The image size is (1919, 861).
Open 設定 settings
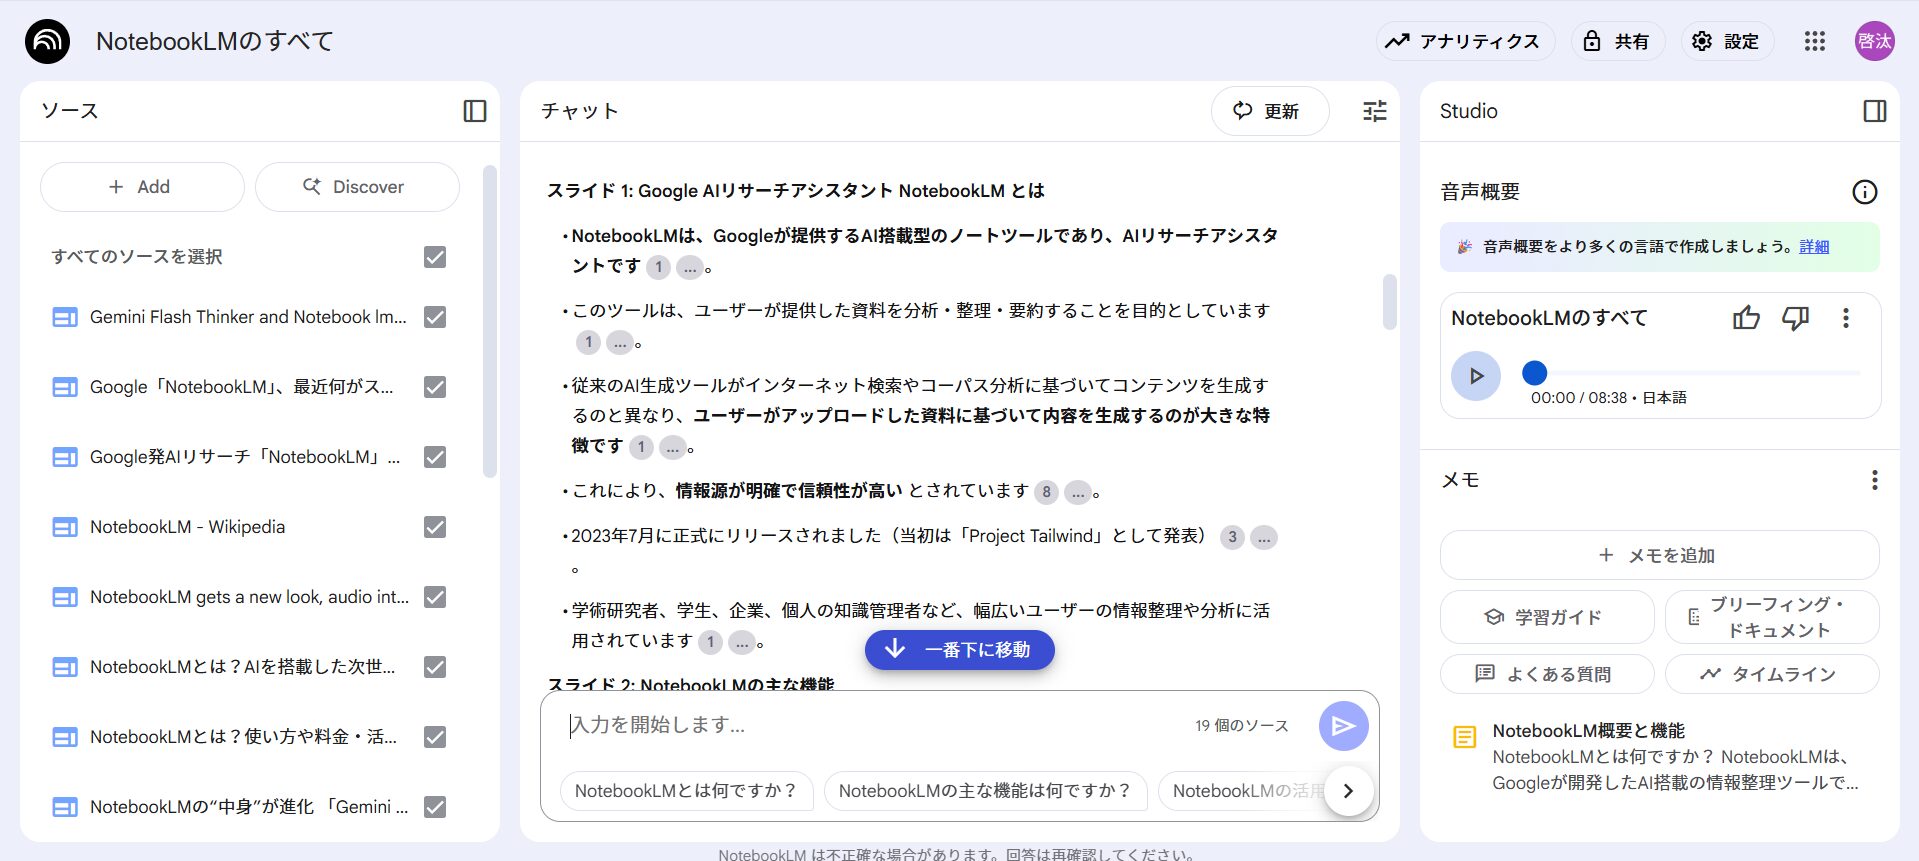point(1726,41)
